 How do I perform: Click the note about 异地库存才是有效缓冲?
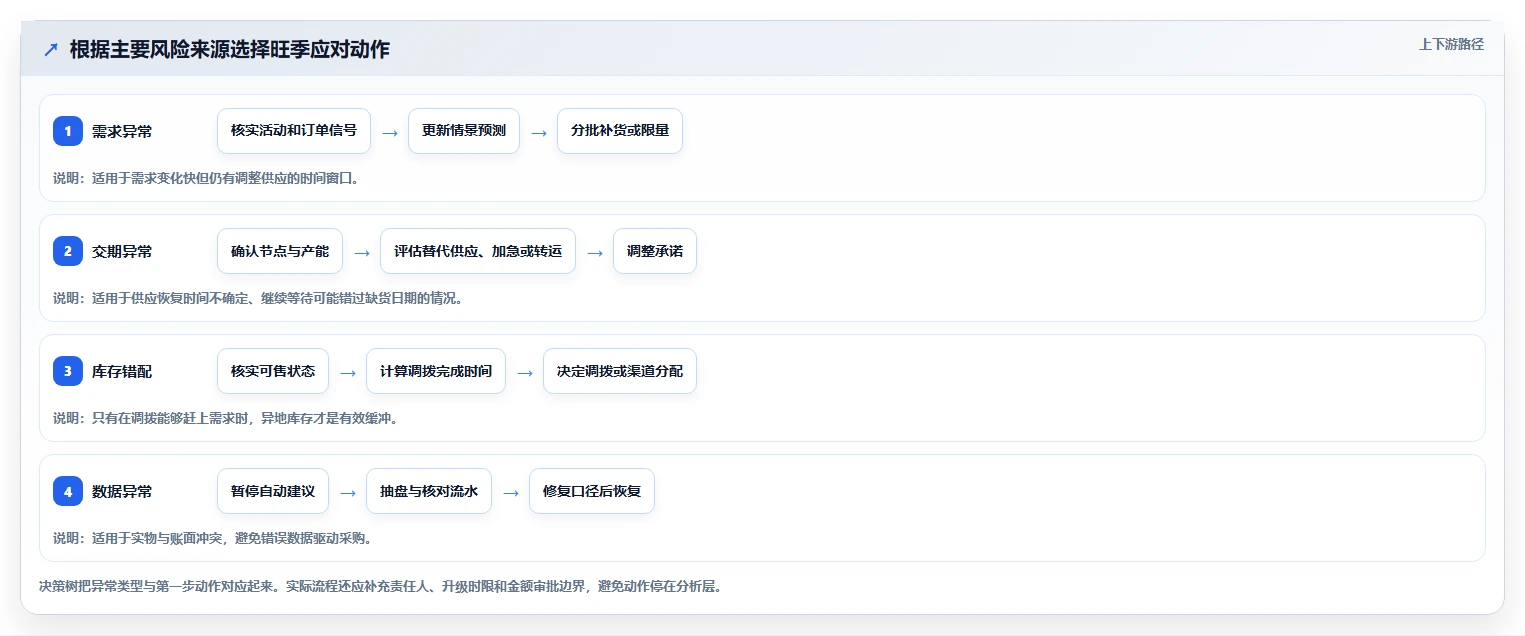pyautogui.click(x=226, y=418)
